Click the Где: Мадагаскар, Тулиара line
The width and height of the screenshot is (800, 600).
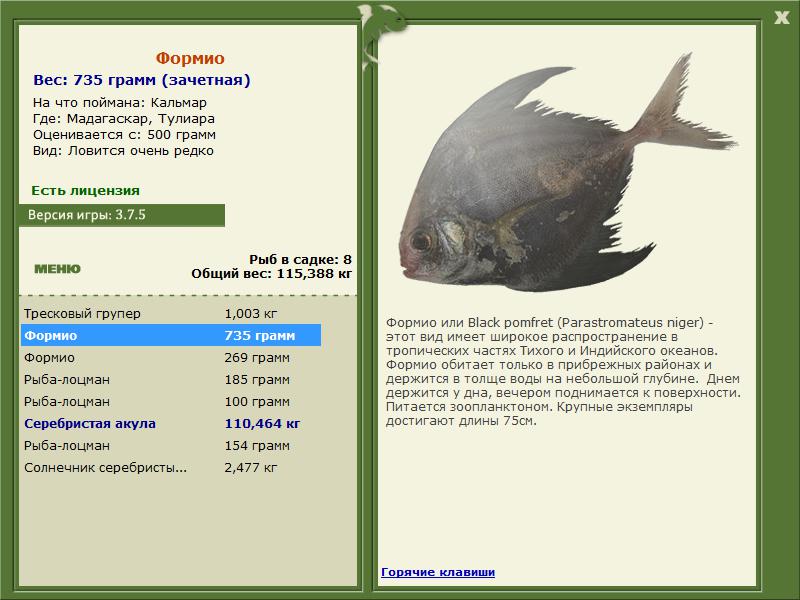pos(124,118)
